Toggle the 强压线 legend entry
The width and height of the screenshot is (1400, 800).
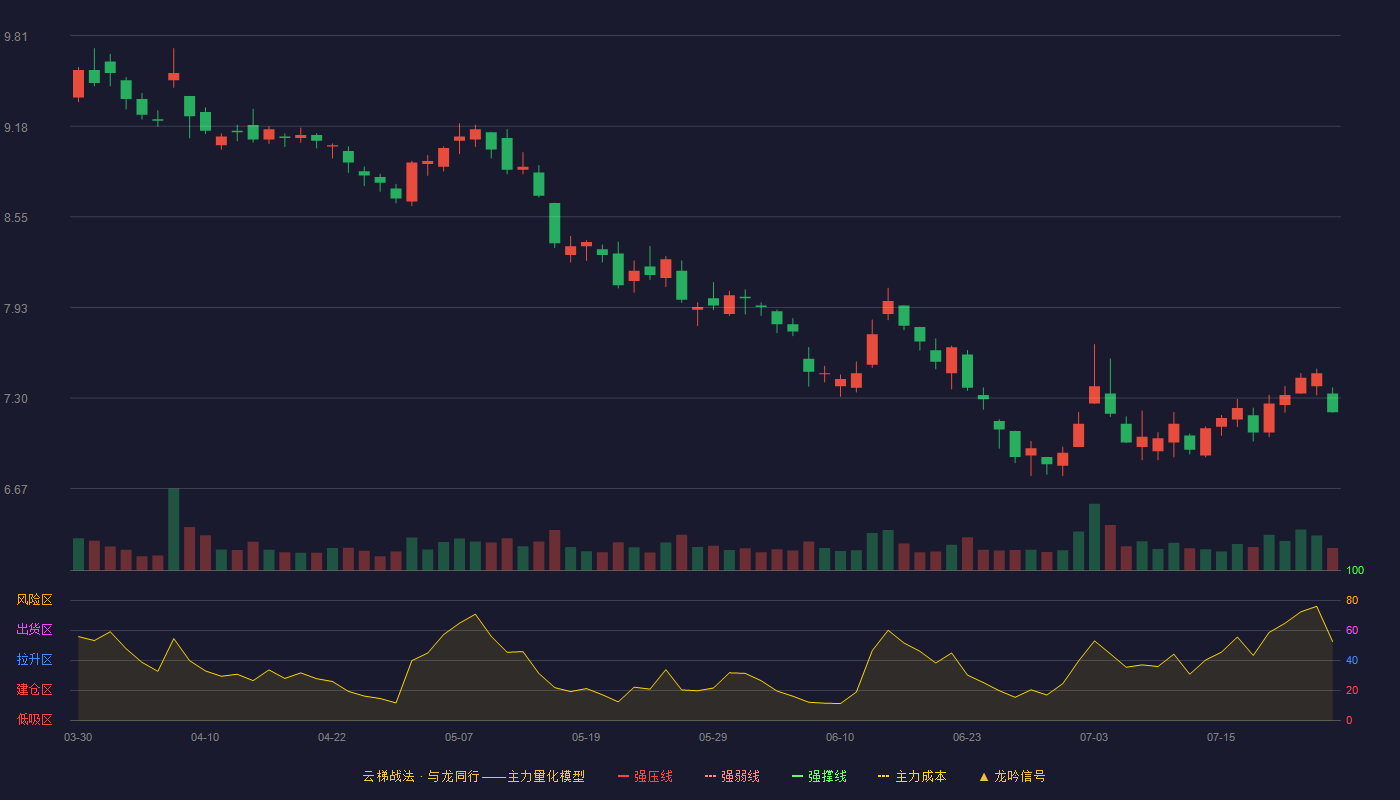click(x=645, y=776)
